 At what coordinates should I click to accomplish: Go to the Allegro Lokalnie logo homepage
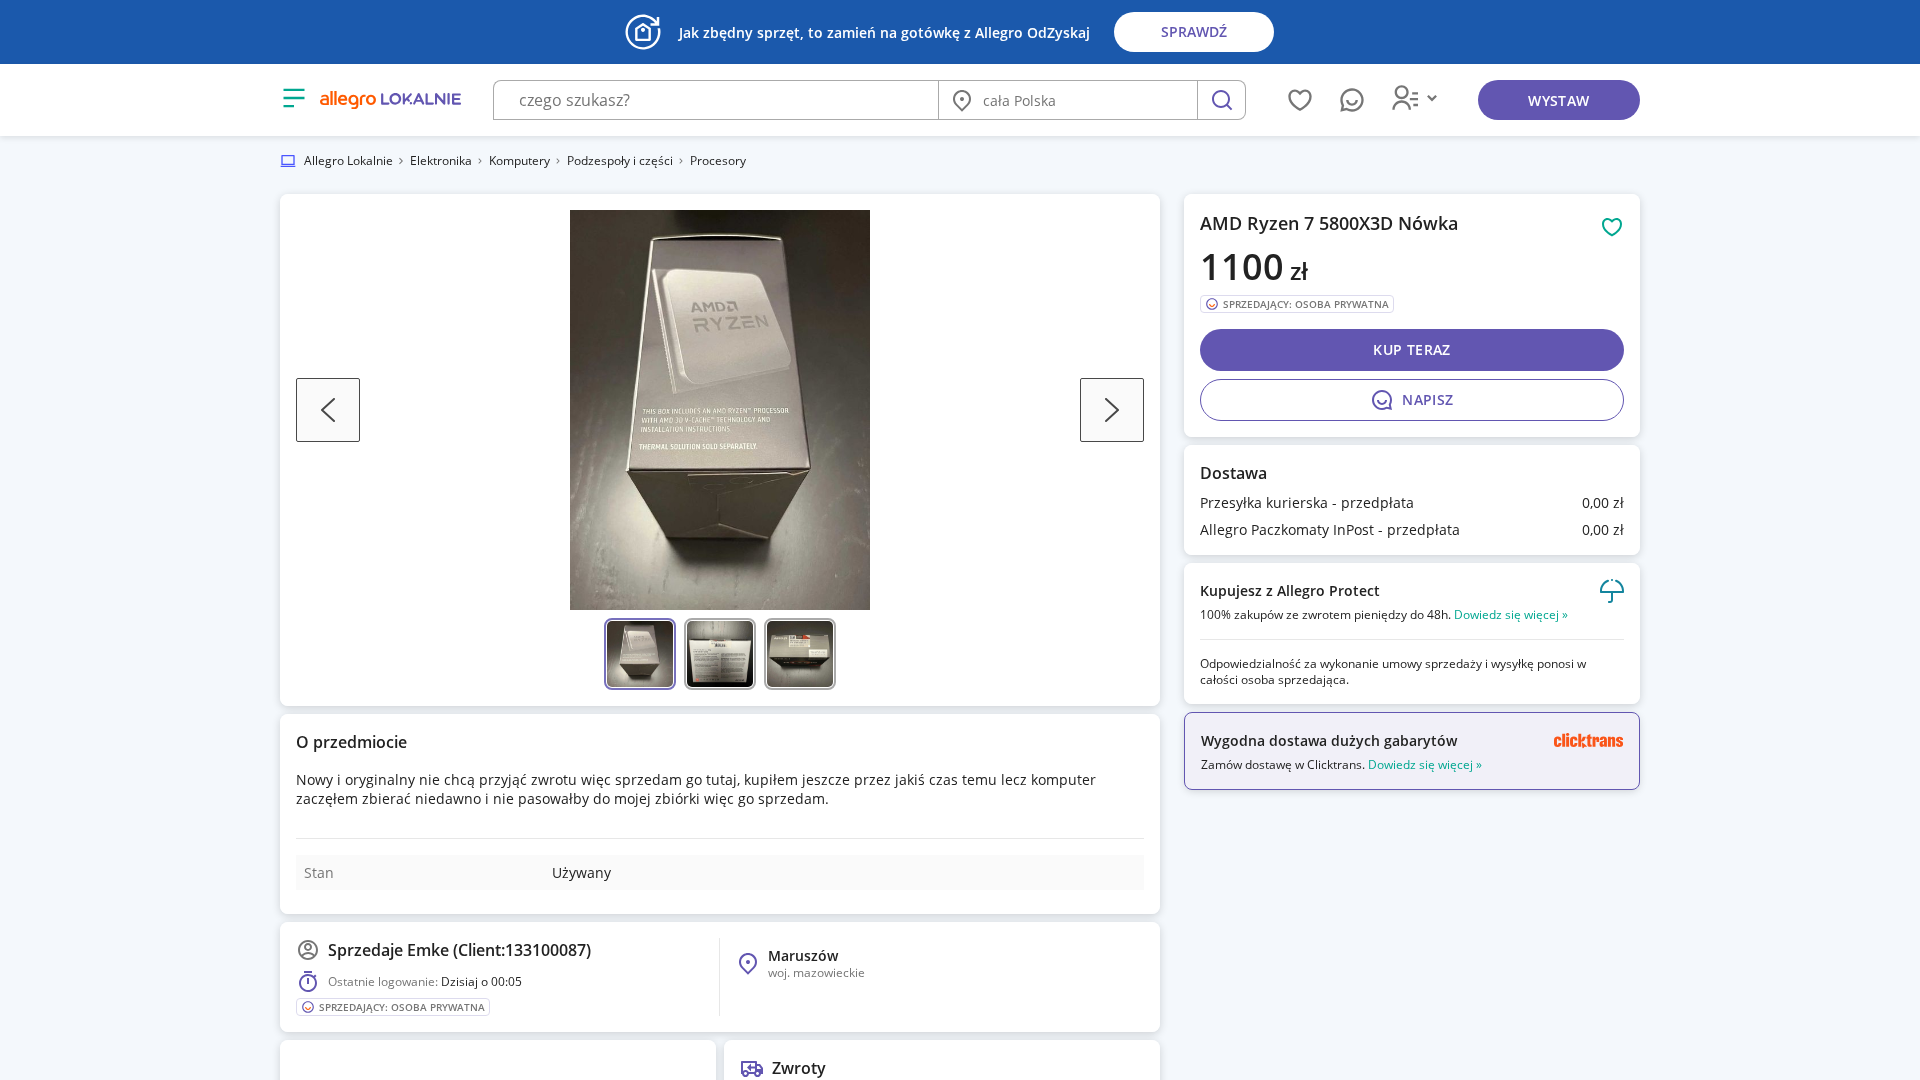coord(390,99)
